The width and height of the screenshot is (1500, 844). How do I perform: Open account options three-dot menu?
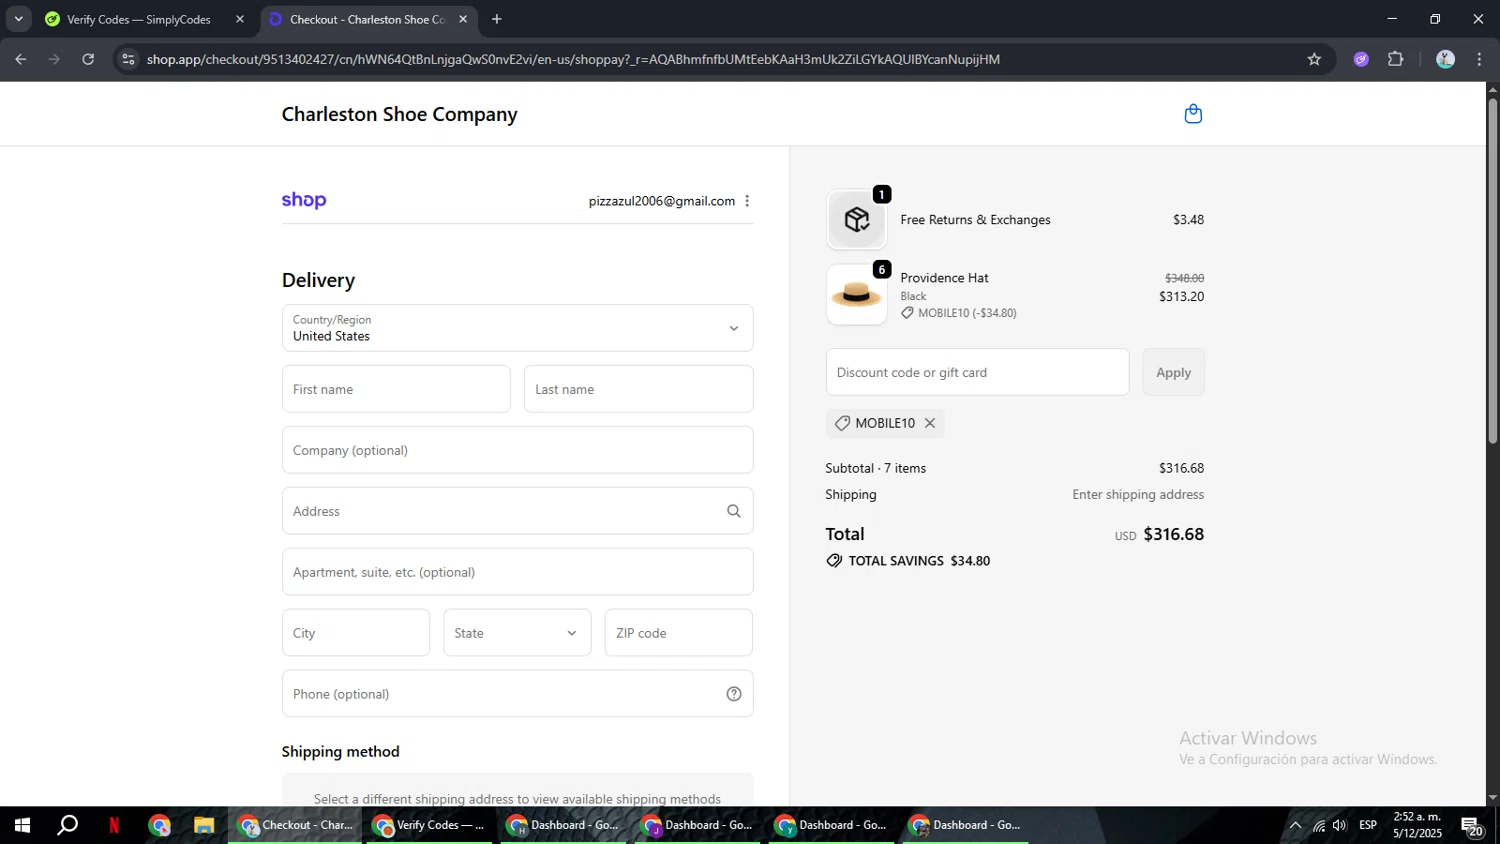coord(747,201)
